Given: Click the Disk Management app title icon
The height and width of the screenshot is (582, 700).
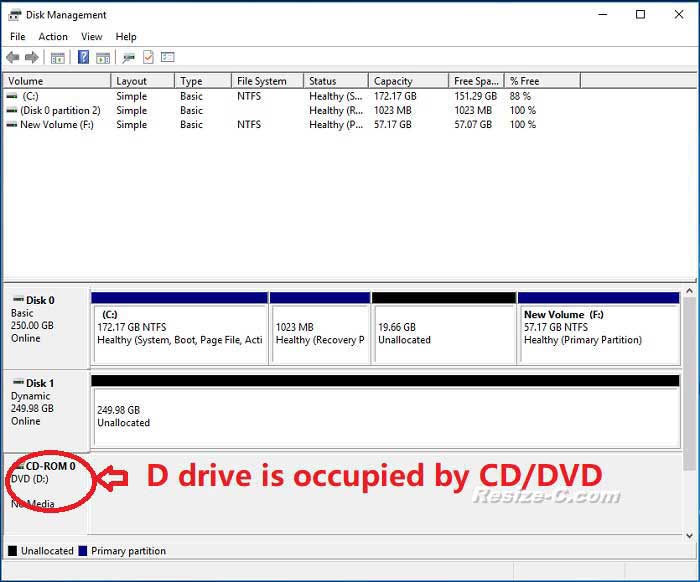Looking at the screenshot, I should tap(15, 15).
